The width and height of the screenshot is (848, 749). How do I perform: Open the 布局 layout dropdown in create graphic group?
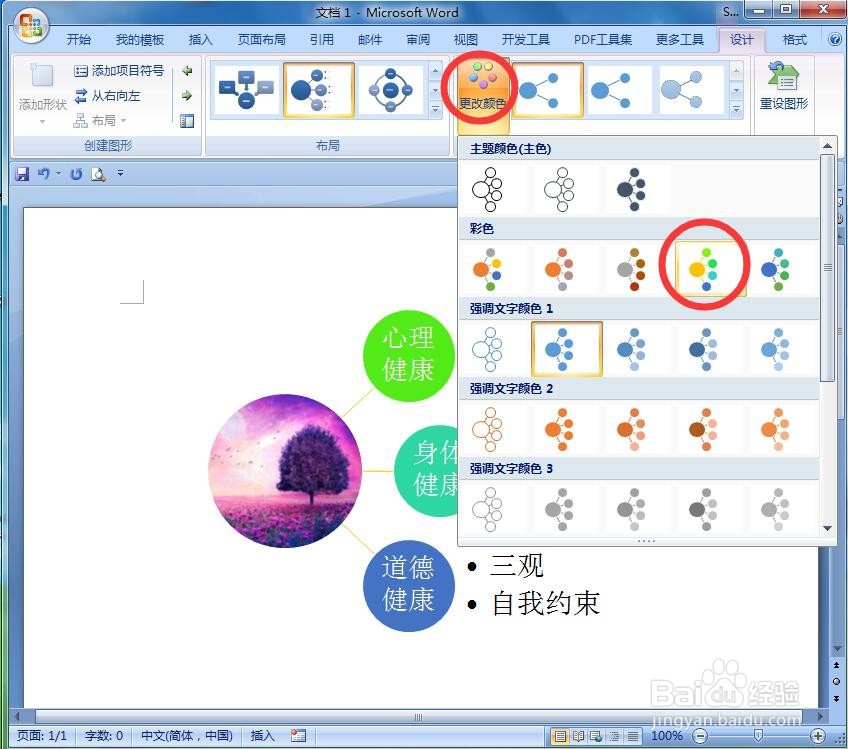pos(100,120)
